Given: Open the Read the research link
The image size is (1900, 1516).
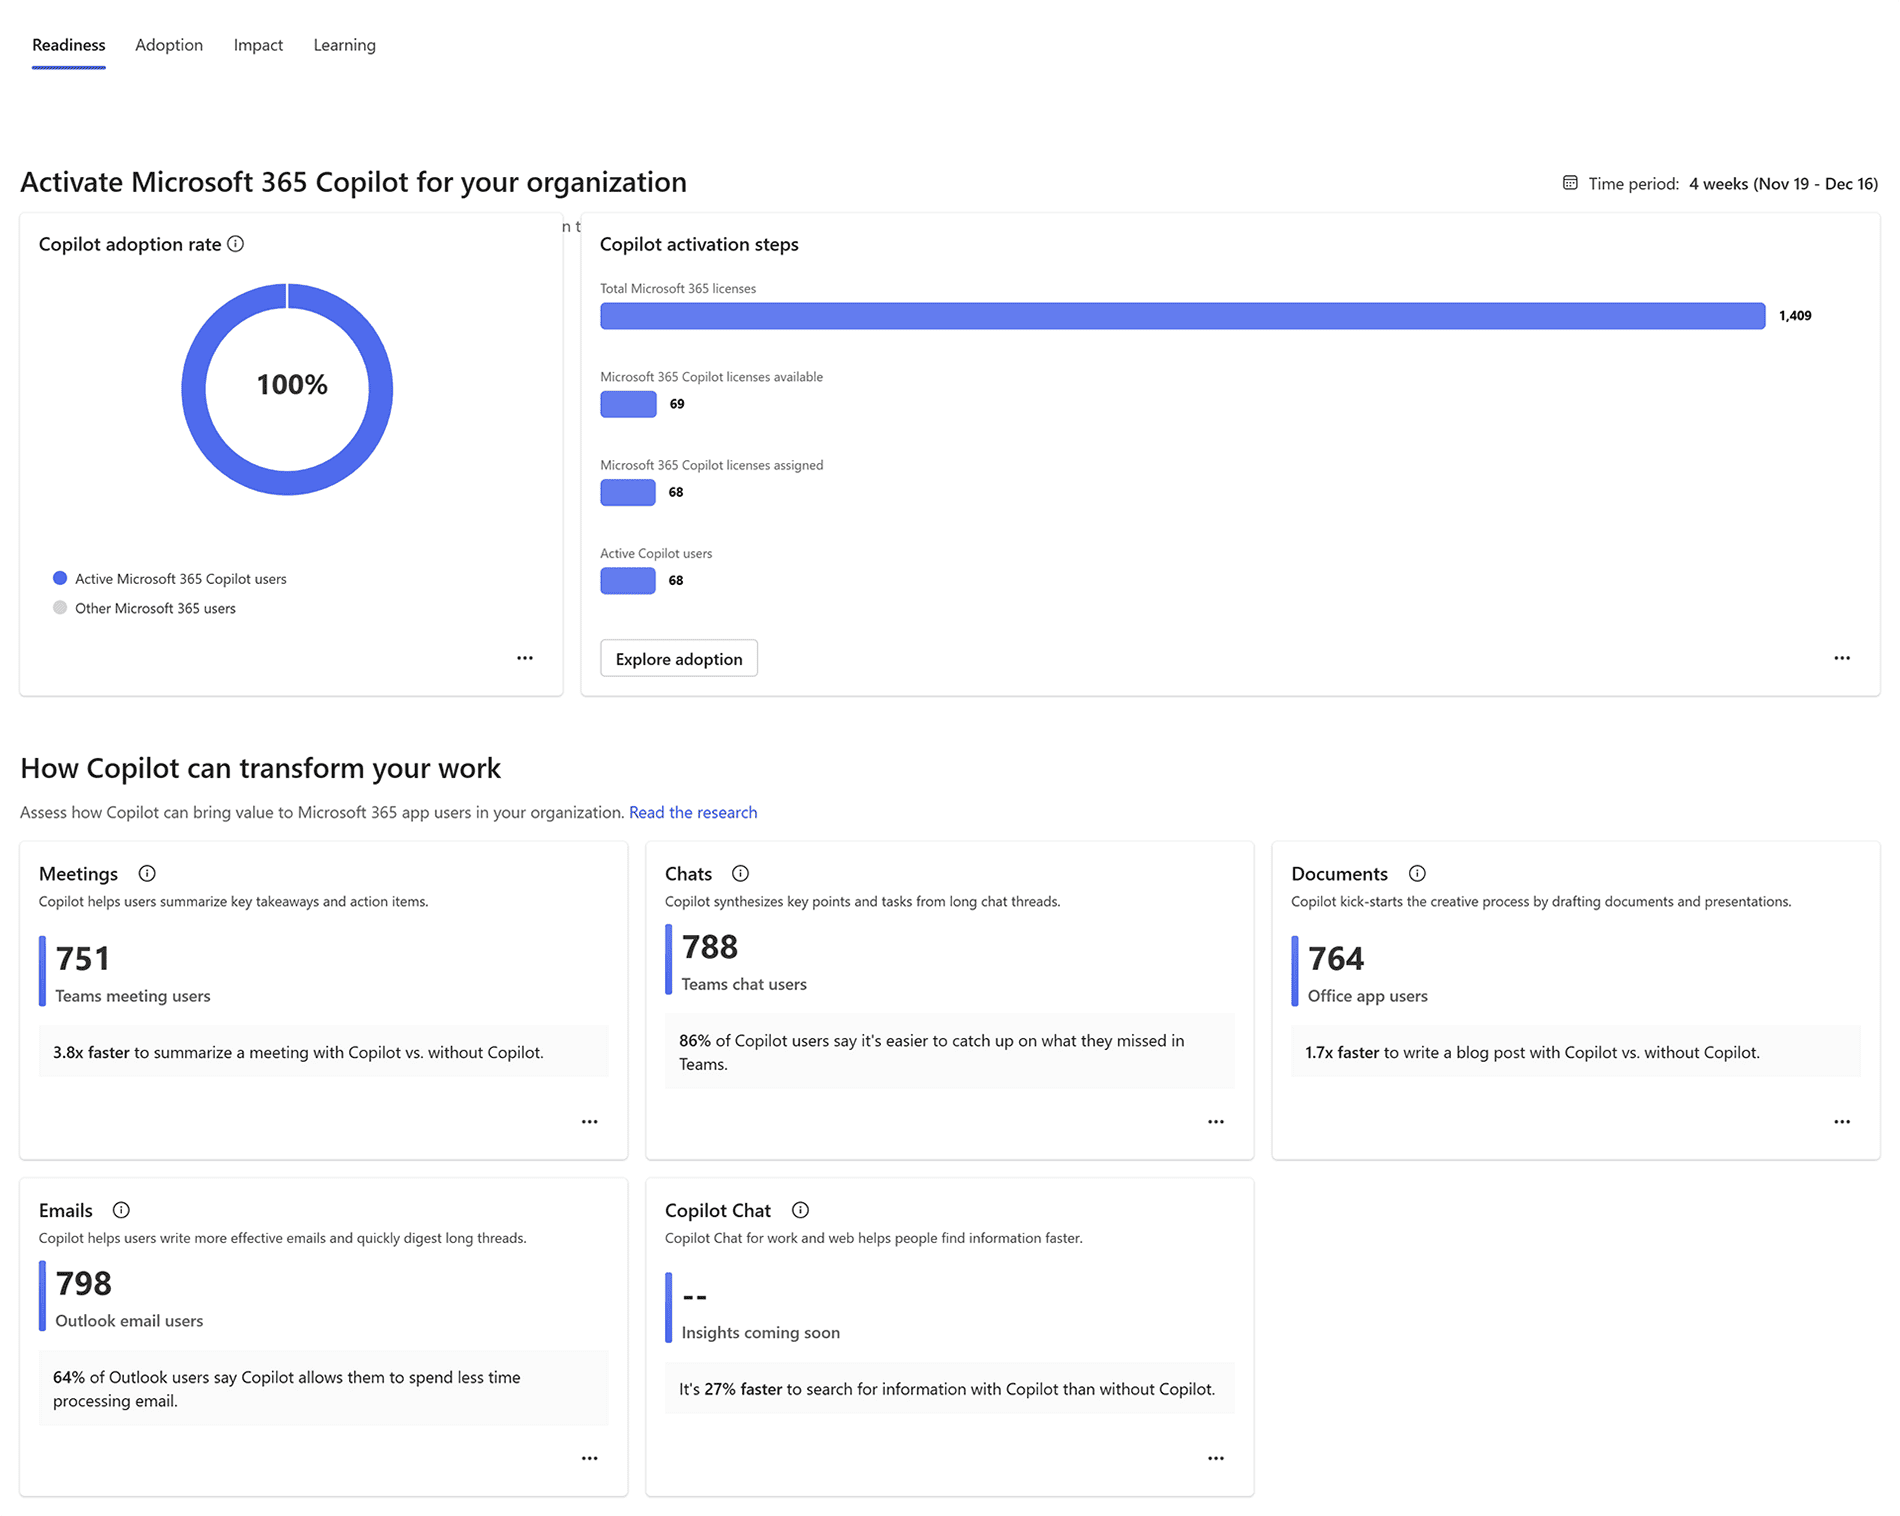Looking at the screenshot, I should 693,812.
